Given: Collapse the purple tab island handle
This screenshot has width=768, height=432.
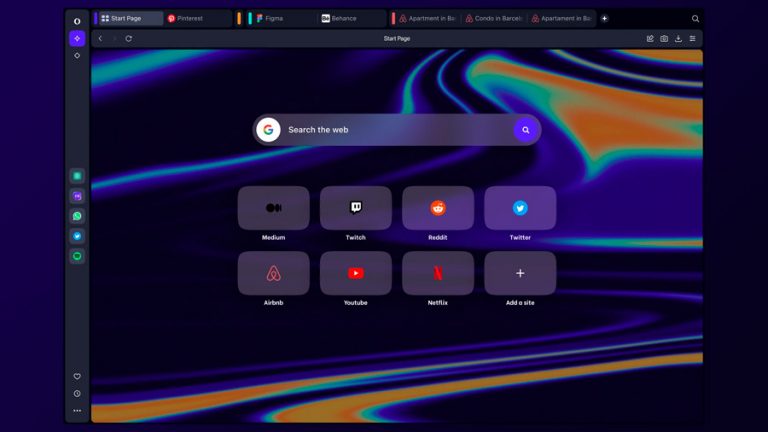Looking at the screenshot, I should [x=96, y=19].
